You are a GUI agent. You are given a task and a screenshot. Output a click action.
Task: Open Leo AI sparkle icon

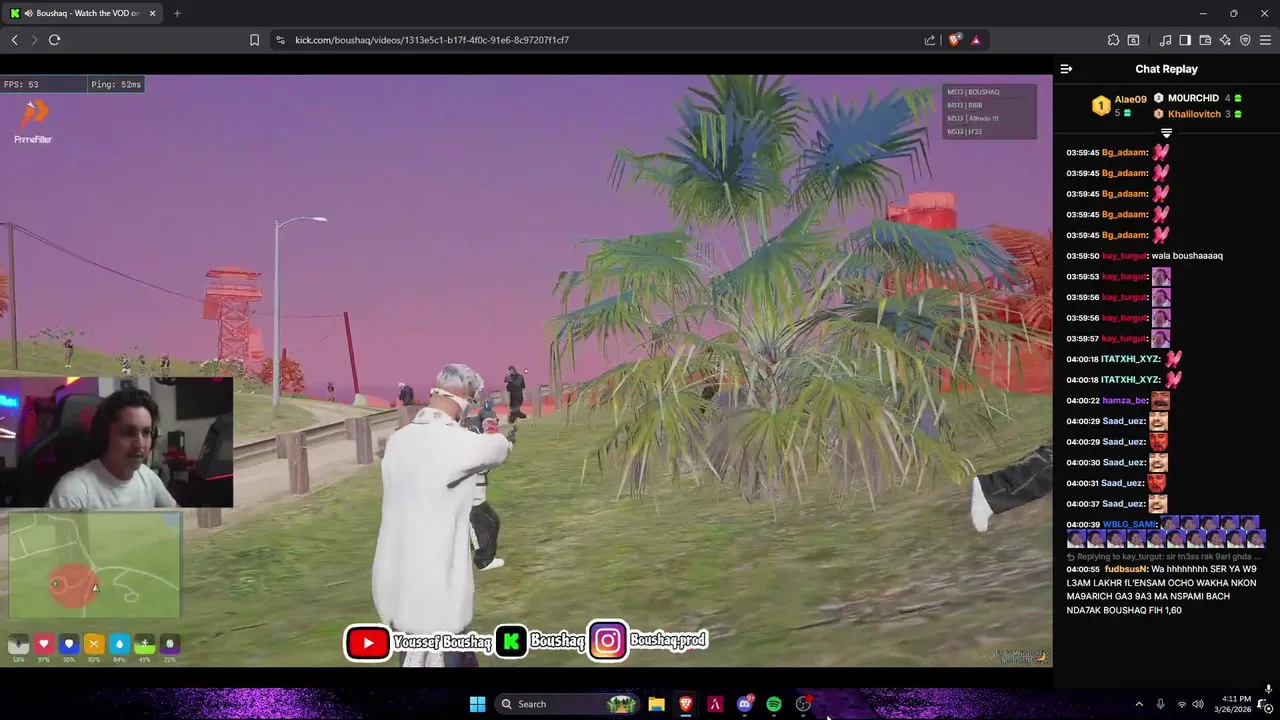[x=1225, y=40]
